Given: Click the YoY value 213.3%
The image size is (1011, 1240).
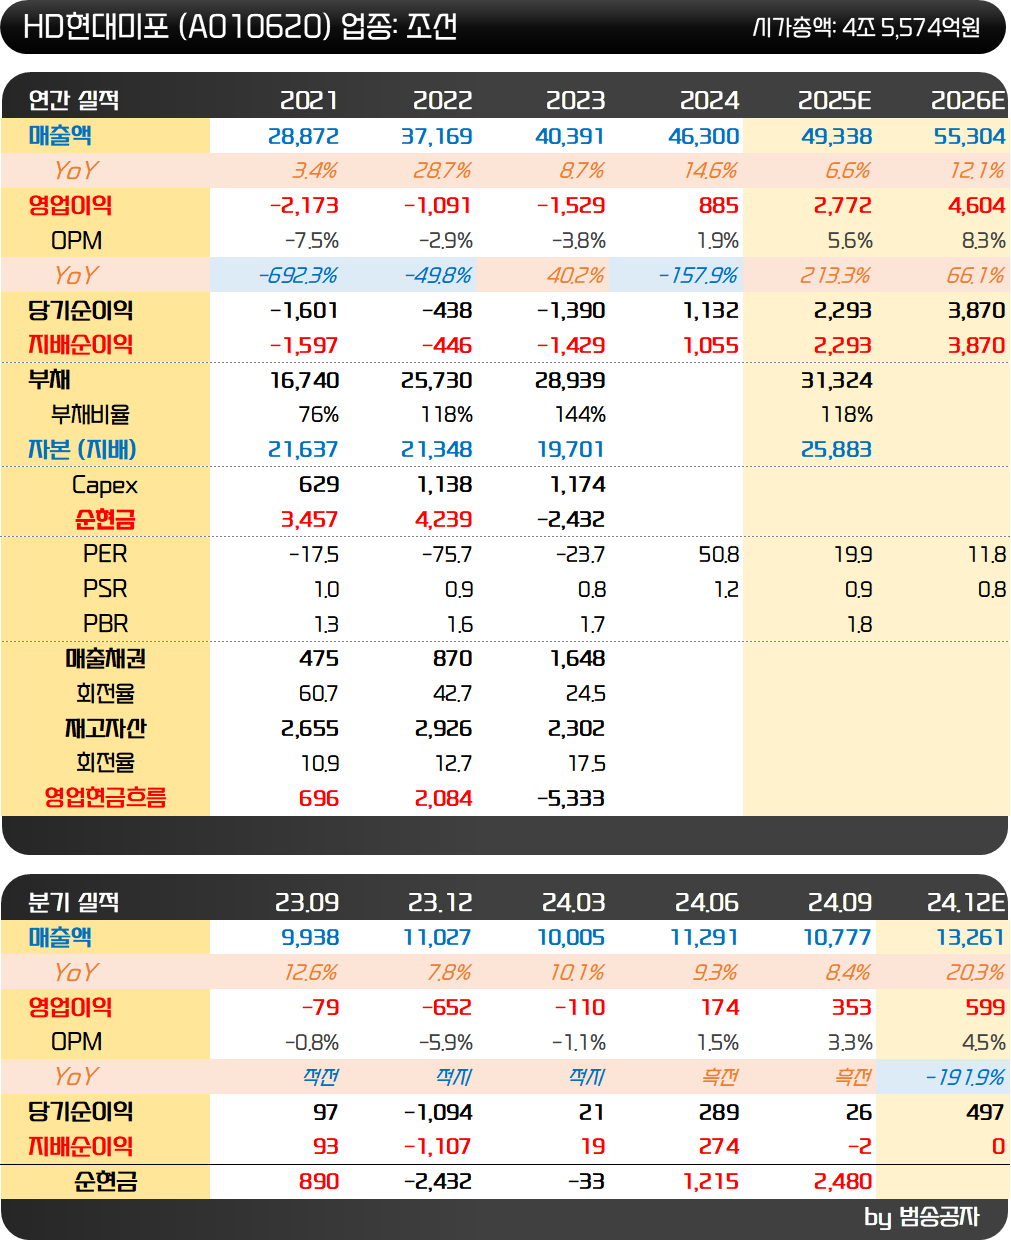Looking at the screenshot, I should [834, 276].
